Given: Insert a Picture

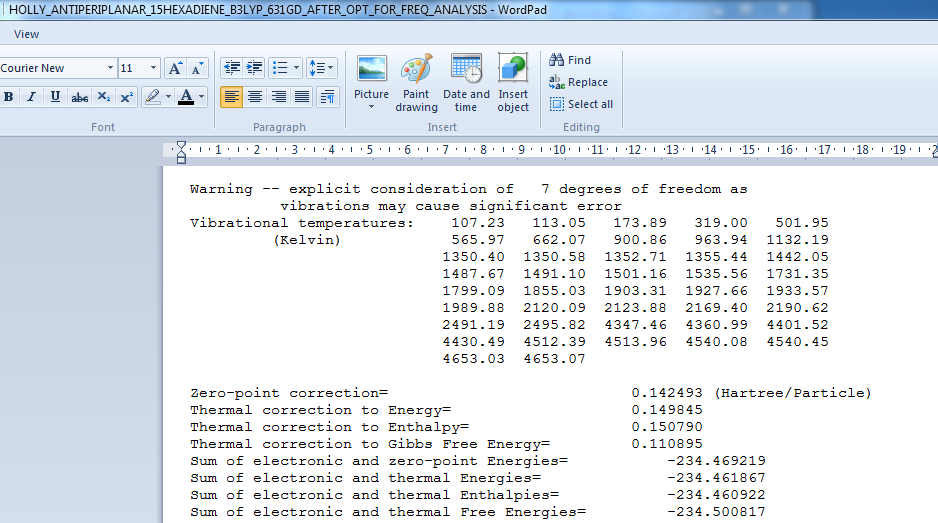Looking at the screenshot, I should click(371, 77).
